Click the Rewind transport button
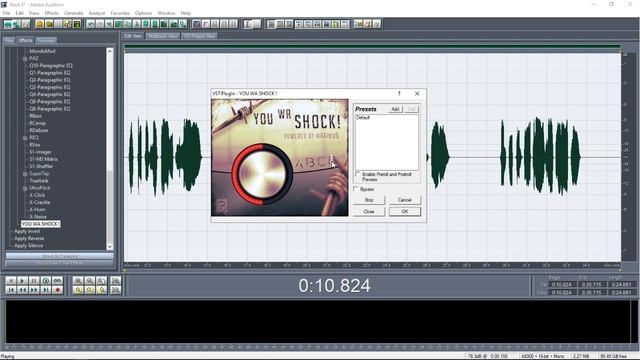 click(x=22, y=290)
